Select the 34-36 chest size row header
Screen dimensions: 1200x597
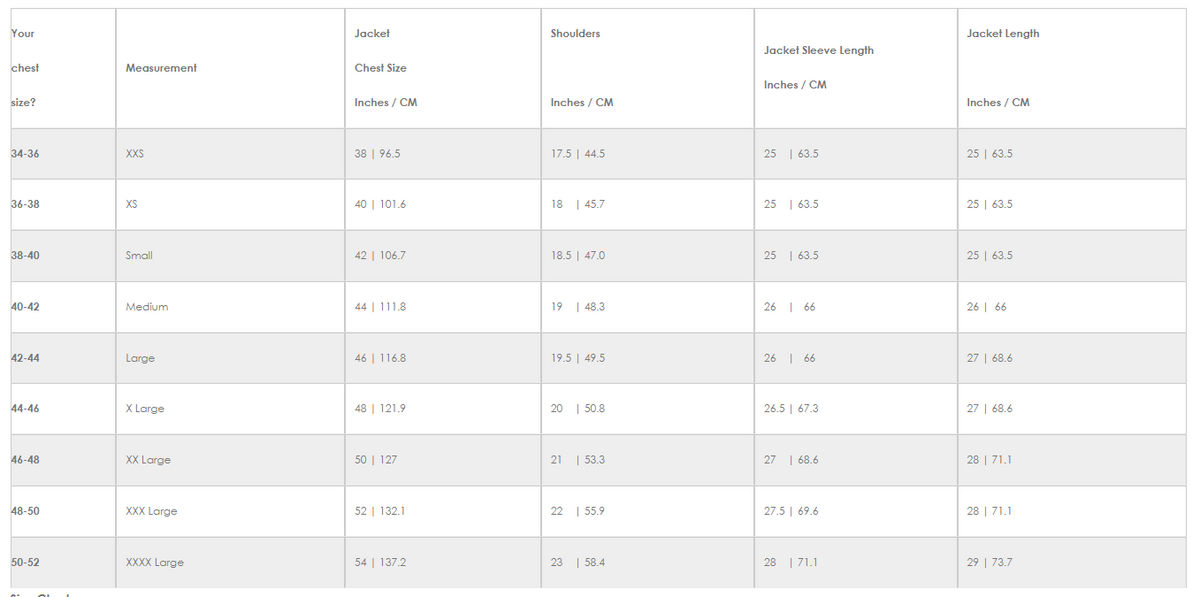pos(26,154)
